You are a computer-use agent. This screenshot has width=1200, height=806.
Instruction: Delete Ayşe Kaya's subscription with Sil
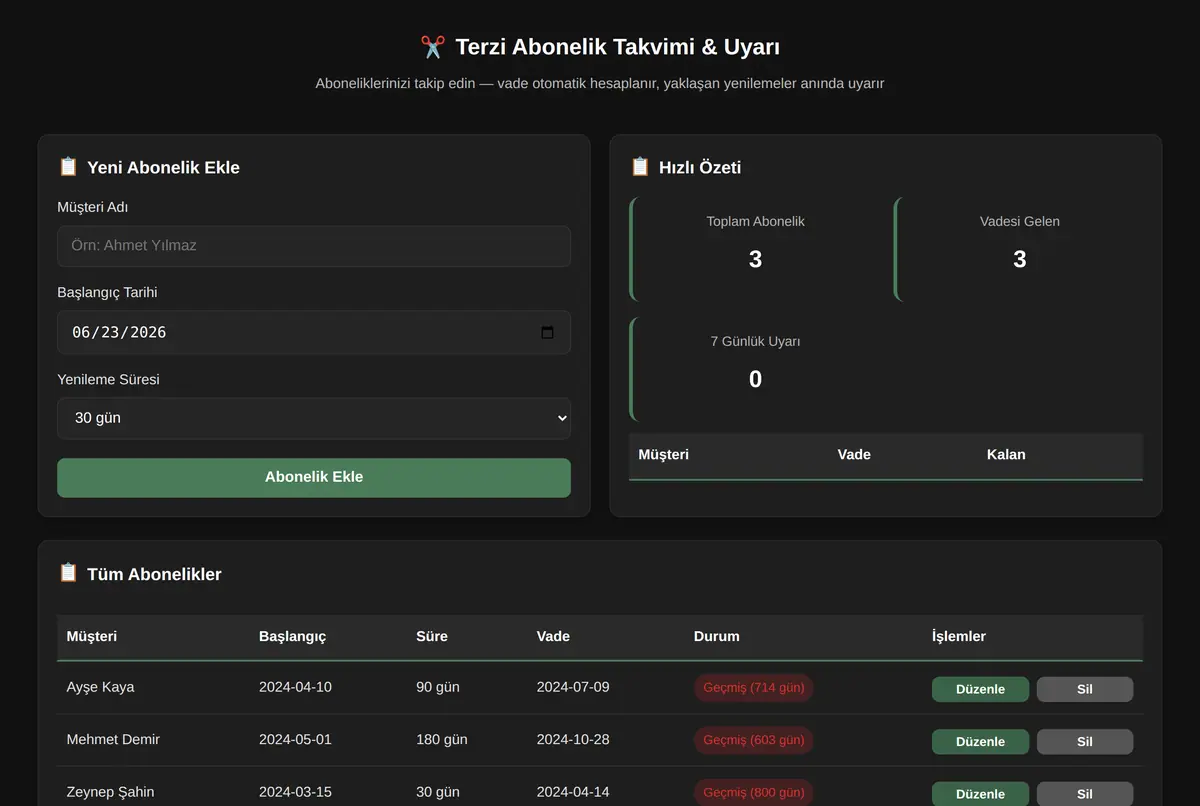(x=1085, y=689)
